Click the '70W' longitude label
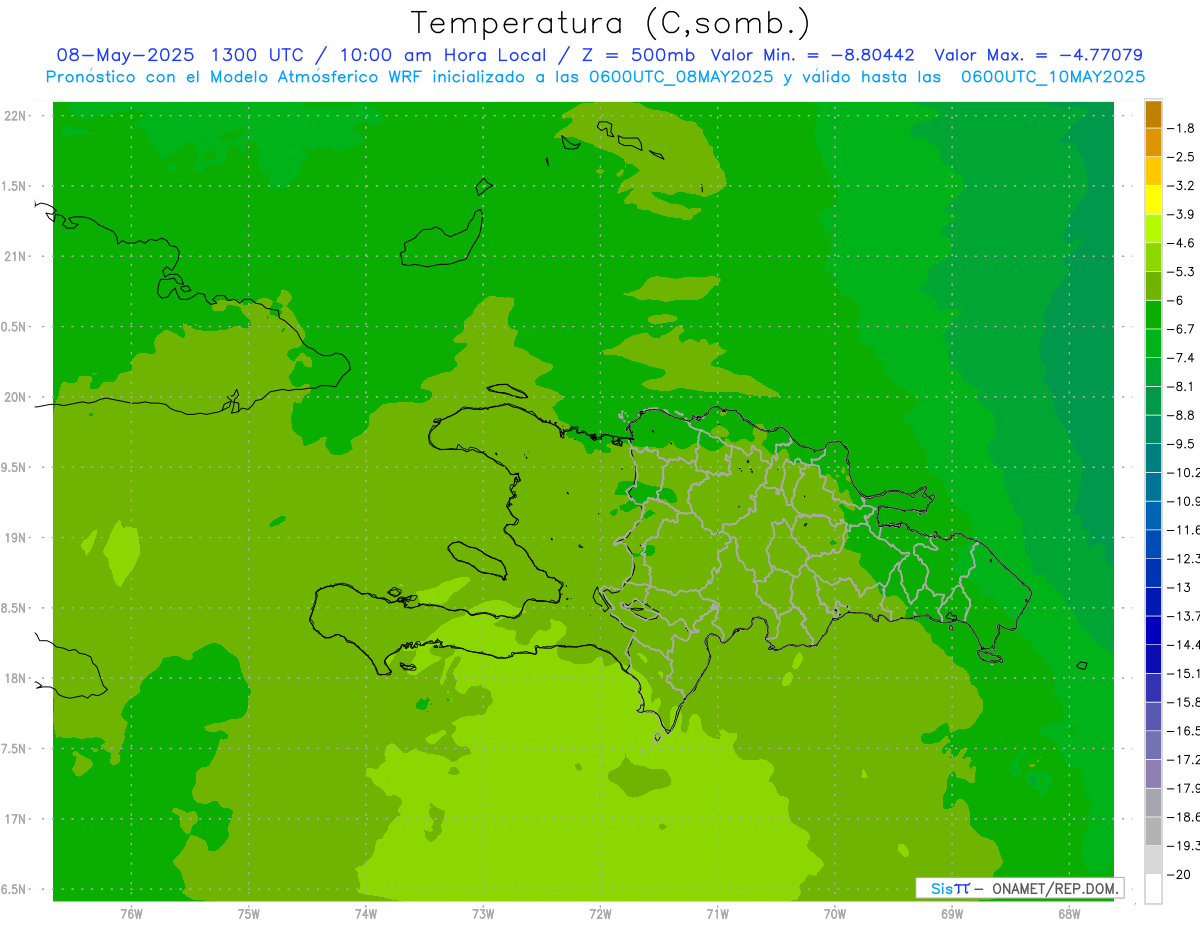 pos(835,914)
